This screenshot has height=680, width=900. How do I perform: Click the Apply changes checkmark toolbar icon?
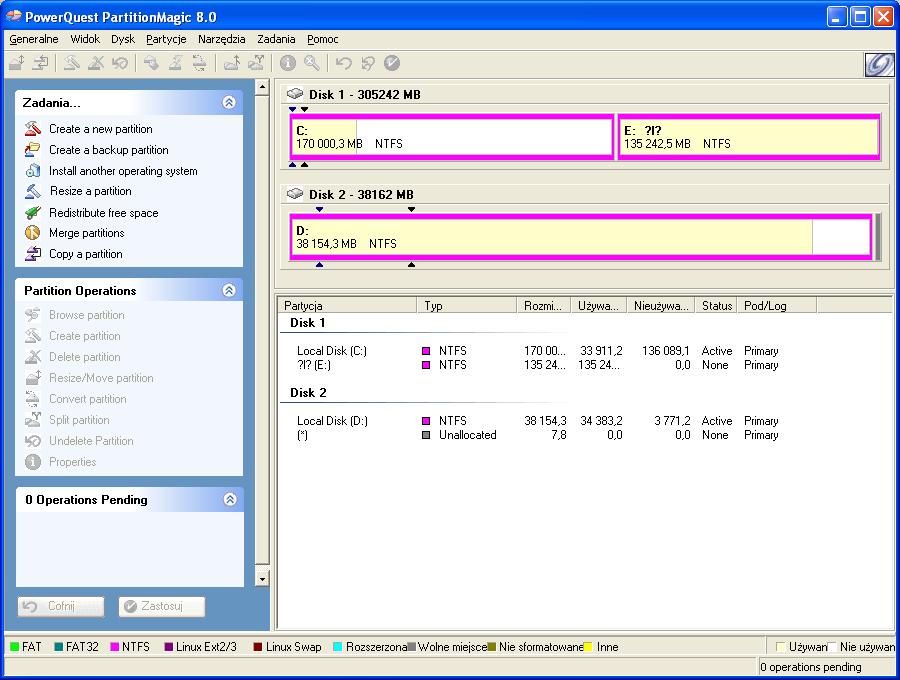[392, 63]
